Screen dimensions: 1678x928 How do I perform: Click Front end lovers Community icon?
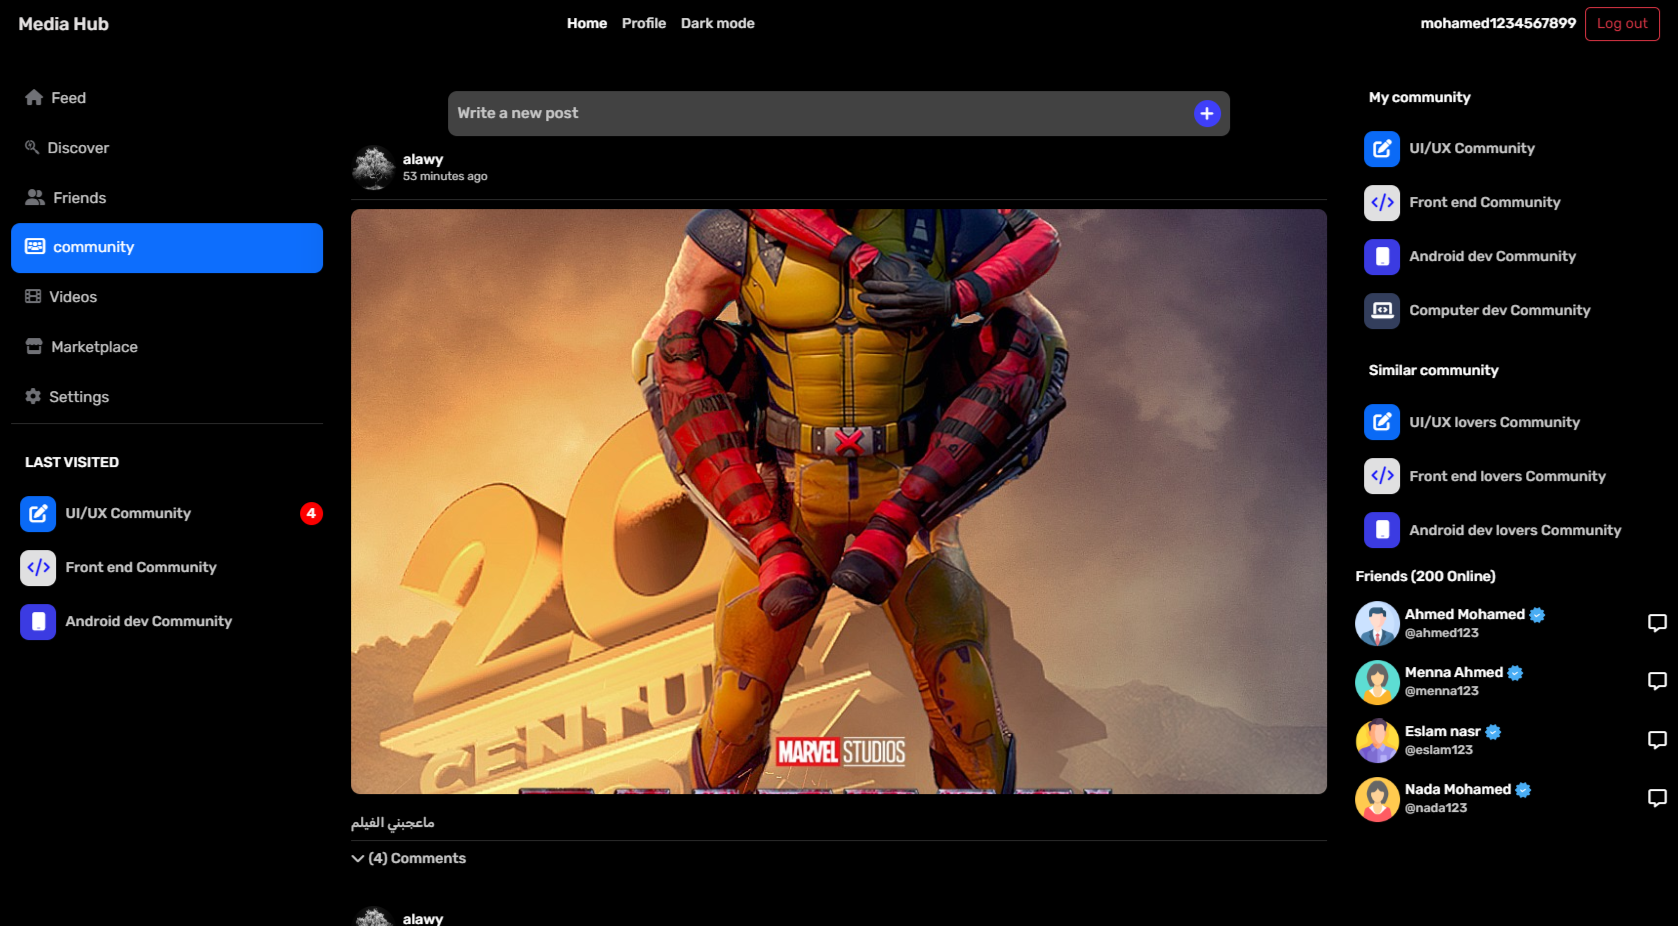click(1382, 476)
